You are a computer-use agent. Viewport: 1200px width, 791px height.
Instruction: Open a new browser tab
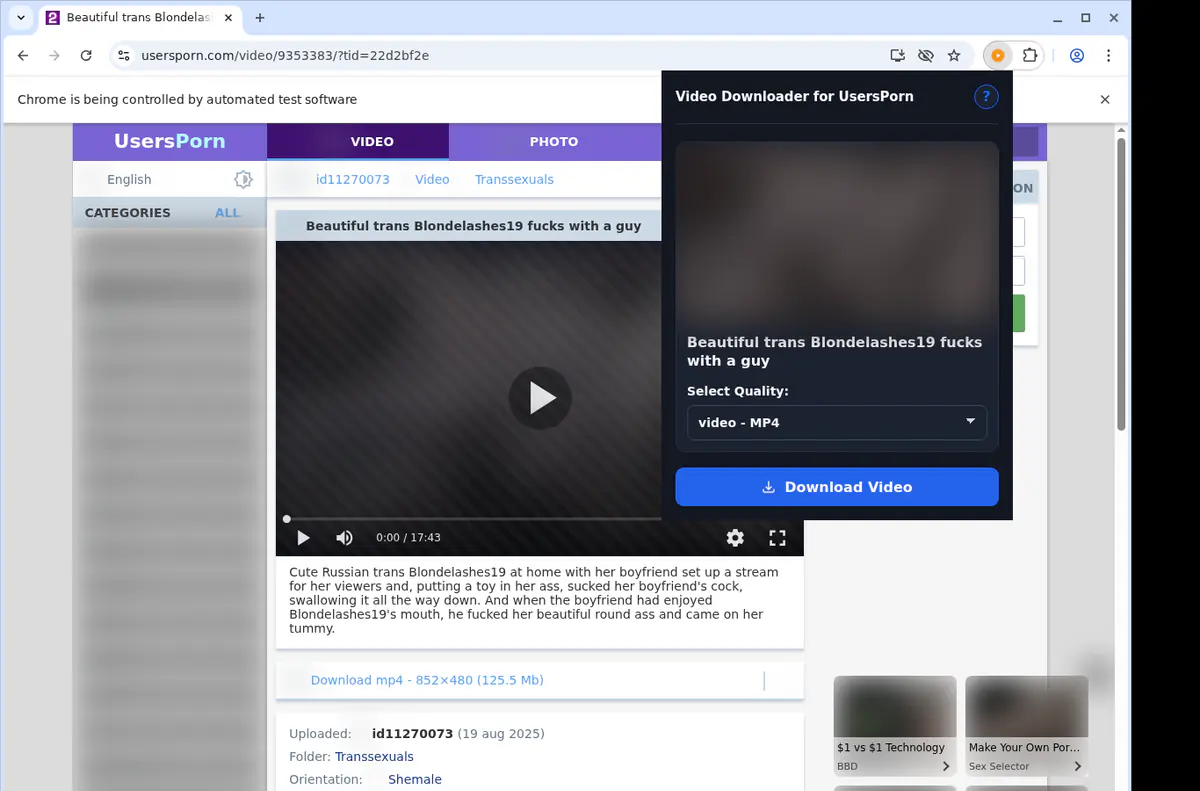click(260, 18)
